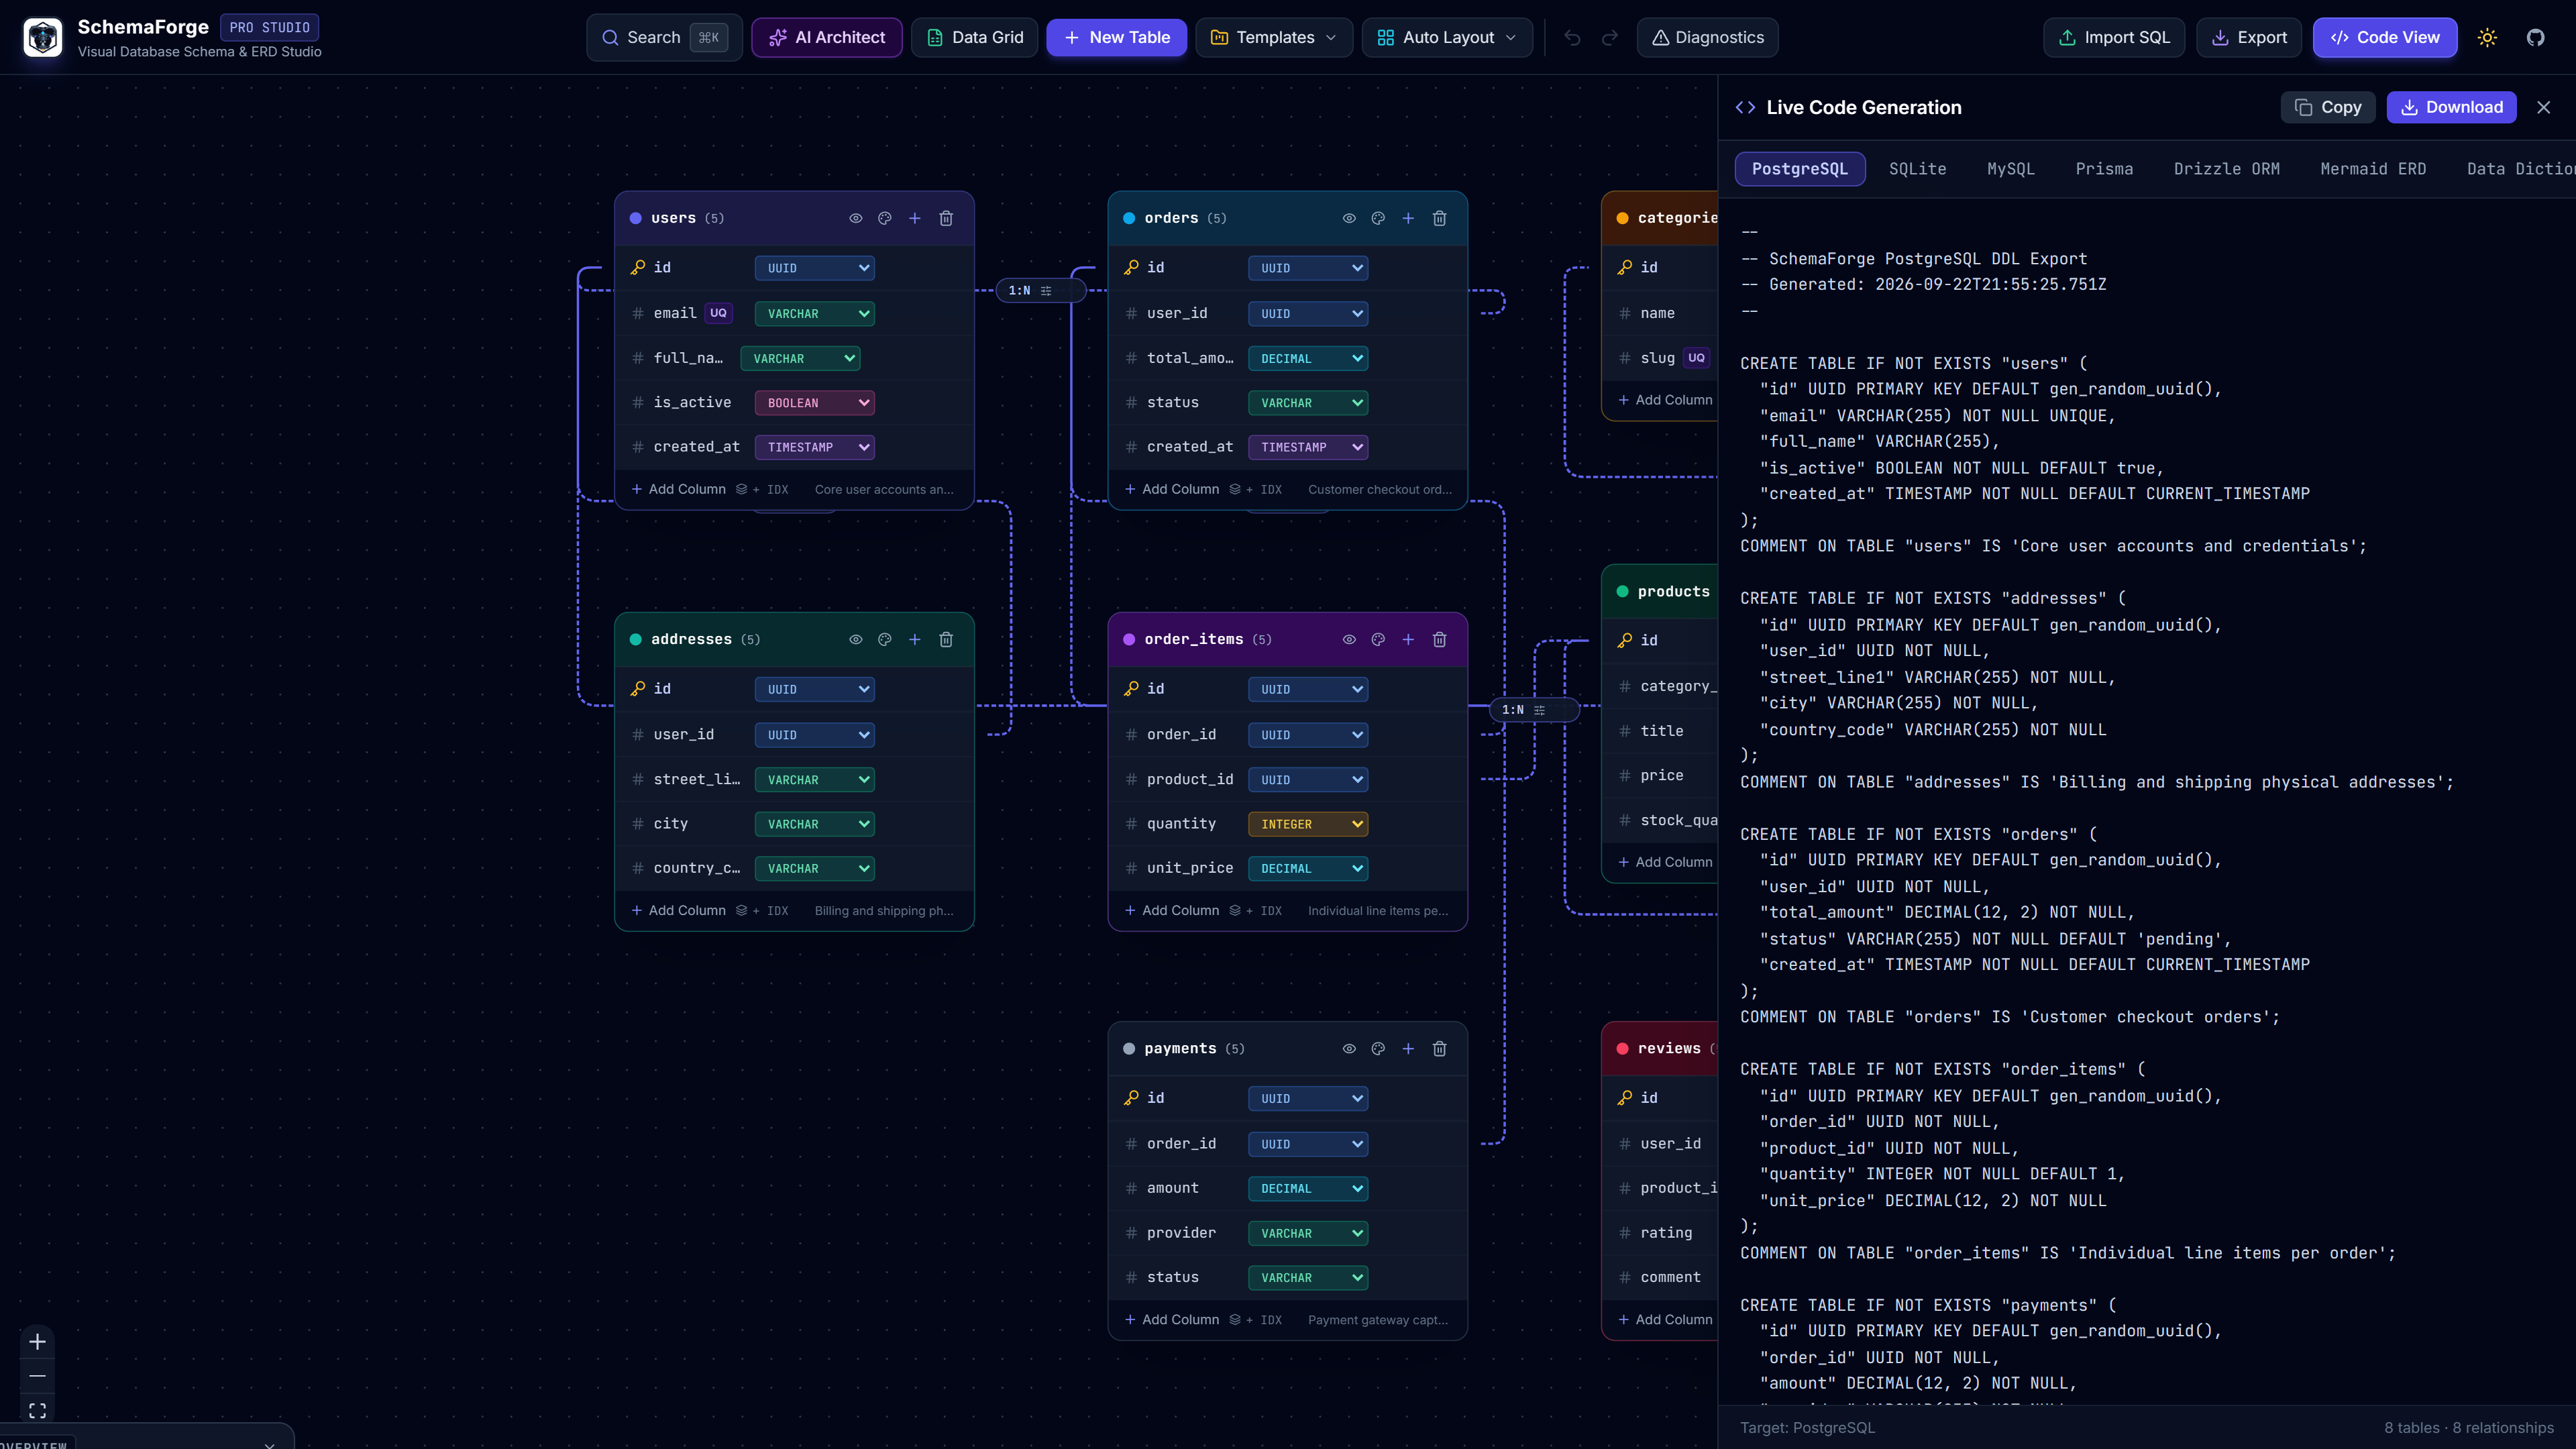Click the zoom out minus canvas control
This screenshot has height=1449, width=2576.
(37, 1376)
